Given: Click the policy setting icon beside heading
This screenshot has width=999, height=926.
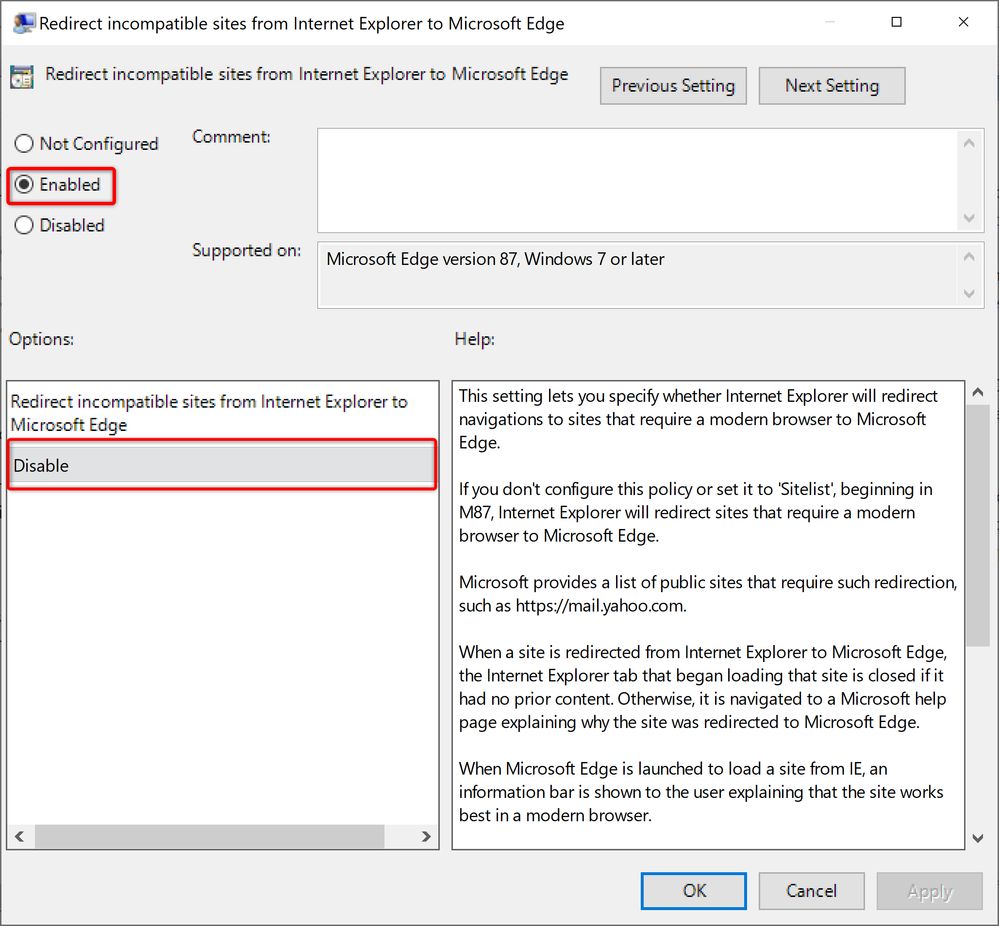Looking at the screenshot, I should 22,77.
